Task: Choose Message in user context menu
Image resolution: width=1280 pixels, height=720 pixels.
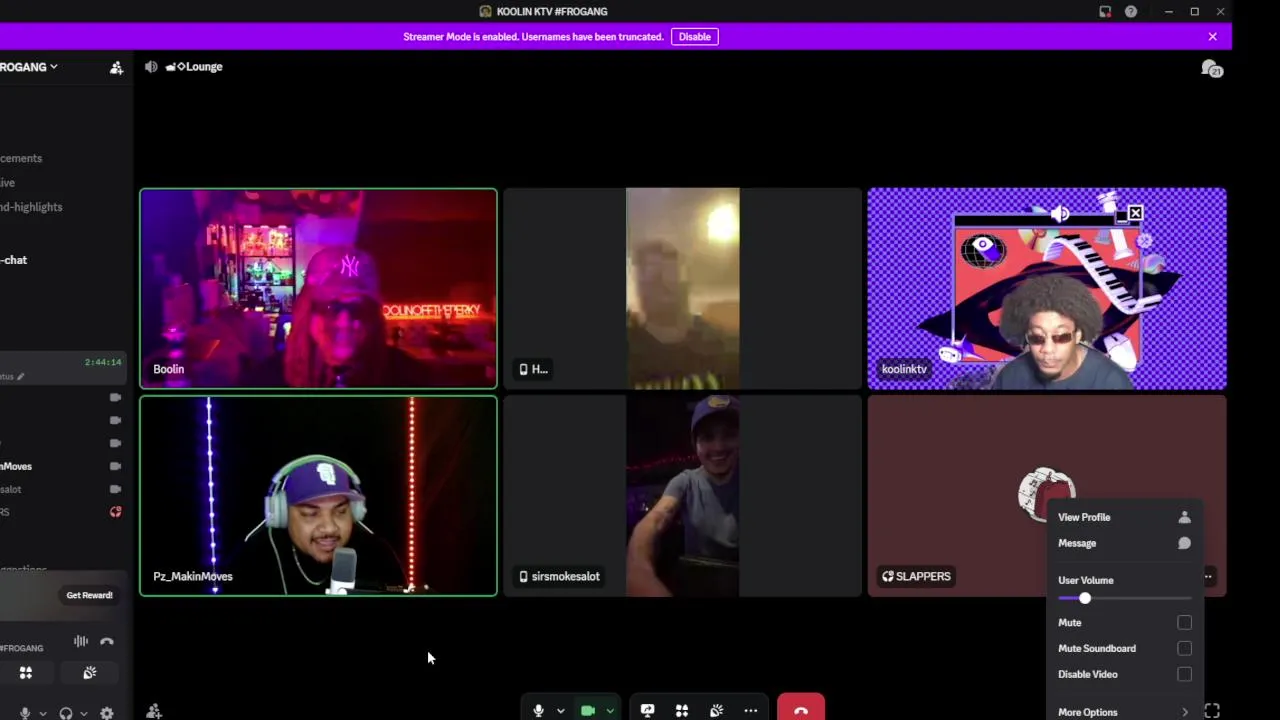Action: coord(1124,543)
